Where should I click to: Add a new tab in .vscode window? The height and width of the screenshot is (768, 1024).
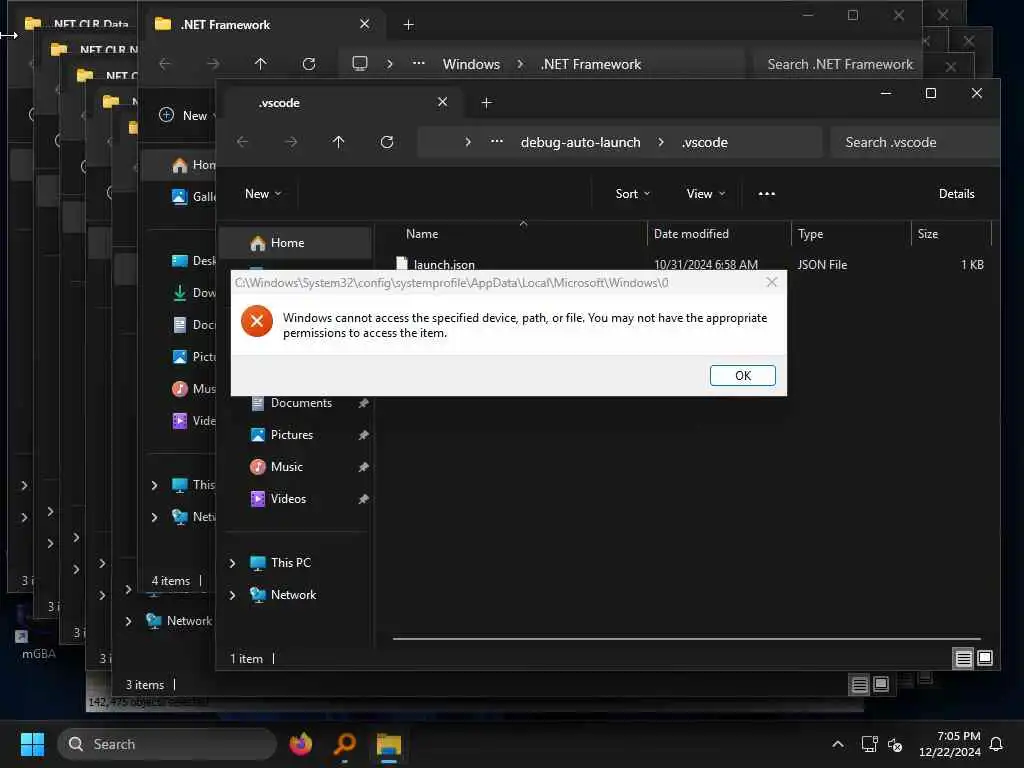click(x=486, y=103)
